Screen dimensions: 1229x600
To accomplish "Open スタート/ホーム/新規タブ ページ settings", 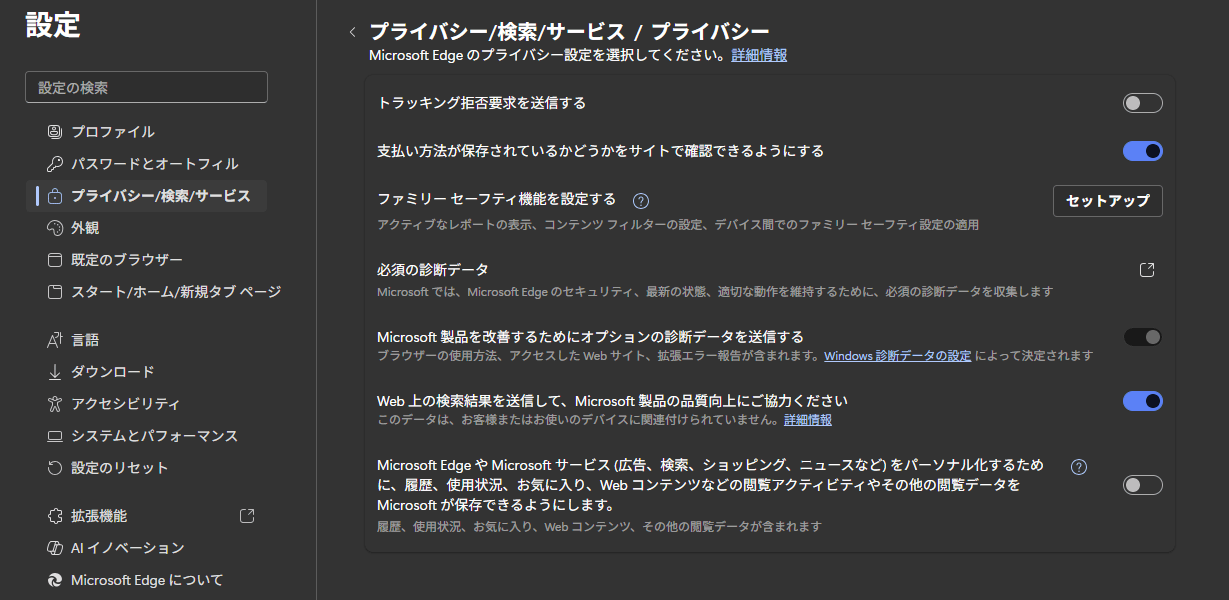I will tap(175, 292).
